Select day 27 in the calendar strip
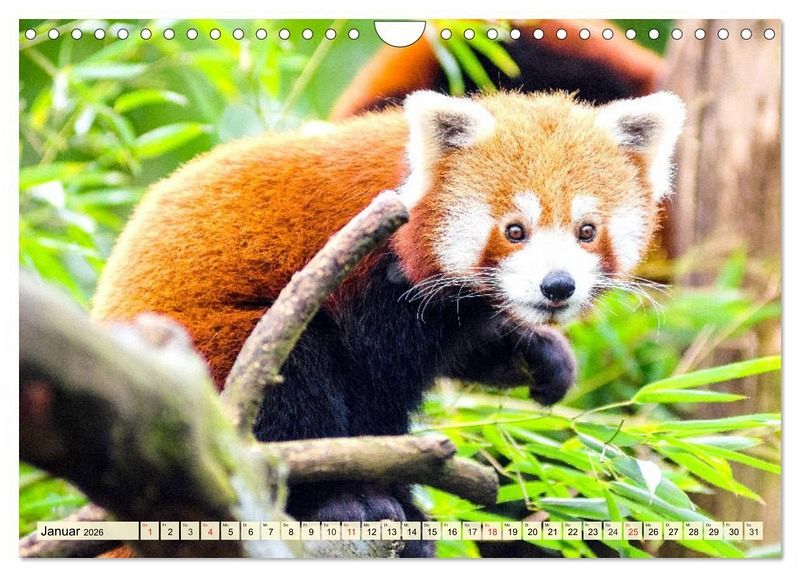This screenshot has height=577, width=800. [673, 531]
